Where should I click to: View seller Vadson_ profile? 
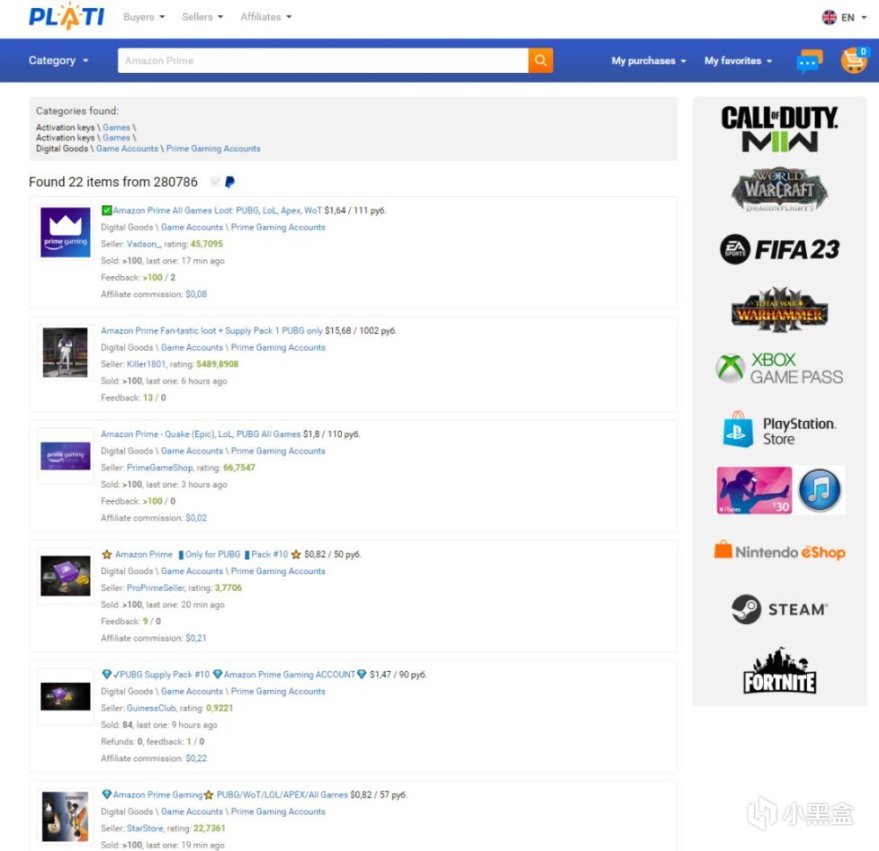pyautogui.click(x=144, y=244)
